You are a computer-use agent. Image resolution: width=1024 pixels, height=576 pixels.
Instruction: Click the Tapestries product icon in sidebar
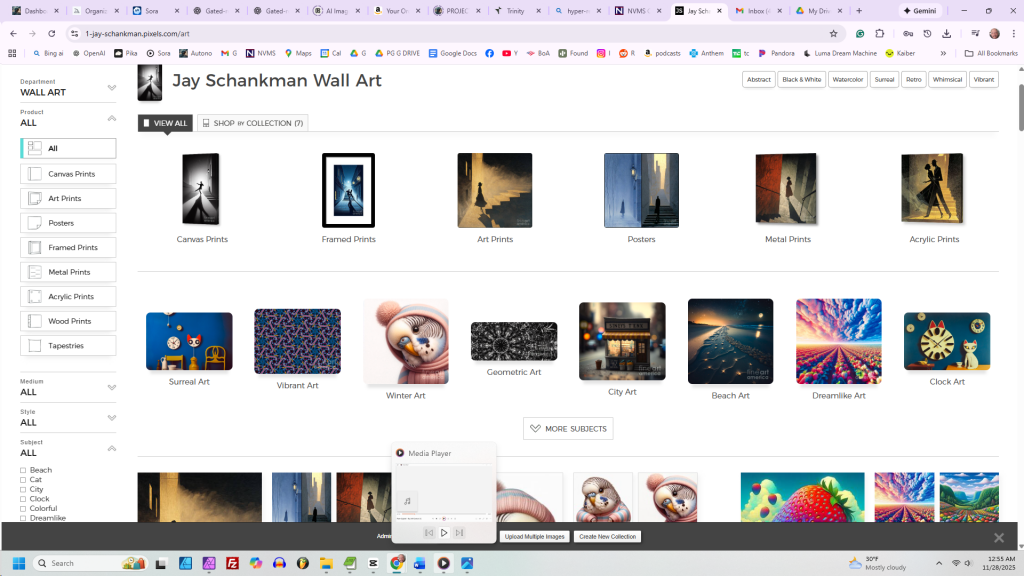click(35, 346)
